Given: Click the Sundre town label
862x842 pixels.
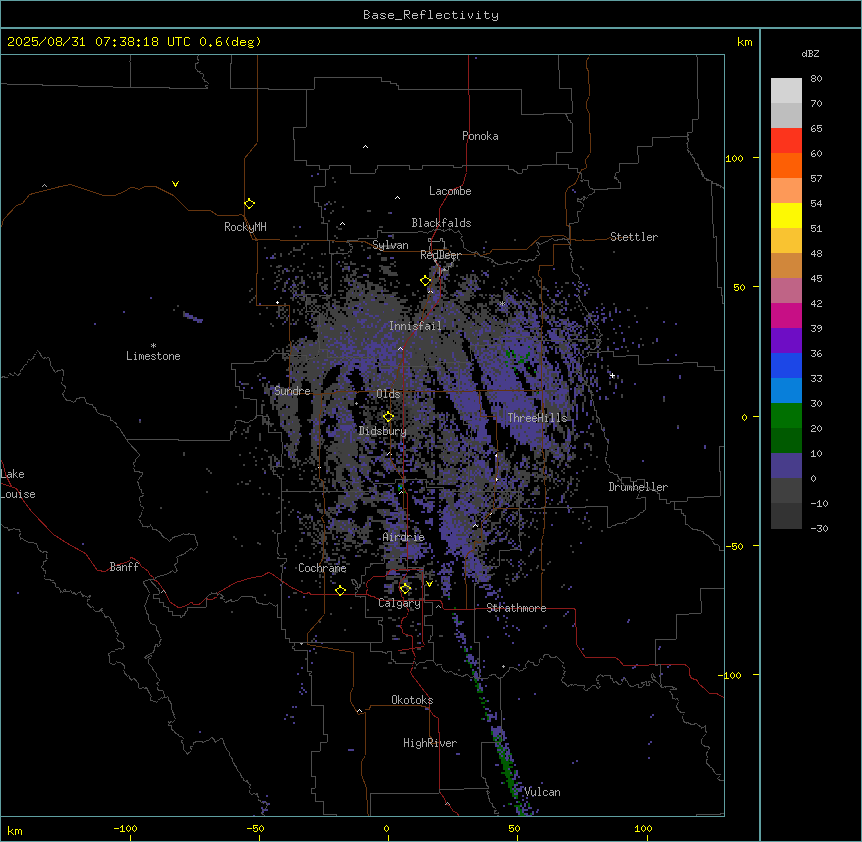Looking at the screenshot, I should [x=292, y=391].
